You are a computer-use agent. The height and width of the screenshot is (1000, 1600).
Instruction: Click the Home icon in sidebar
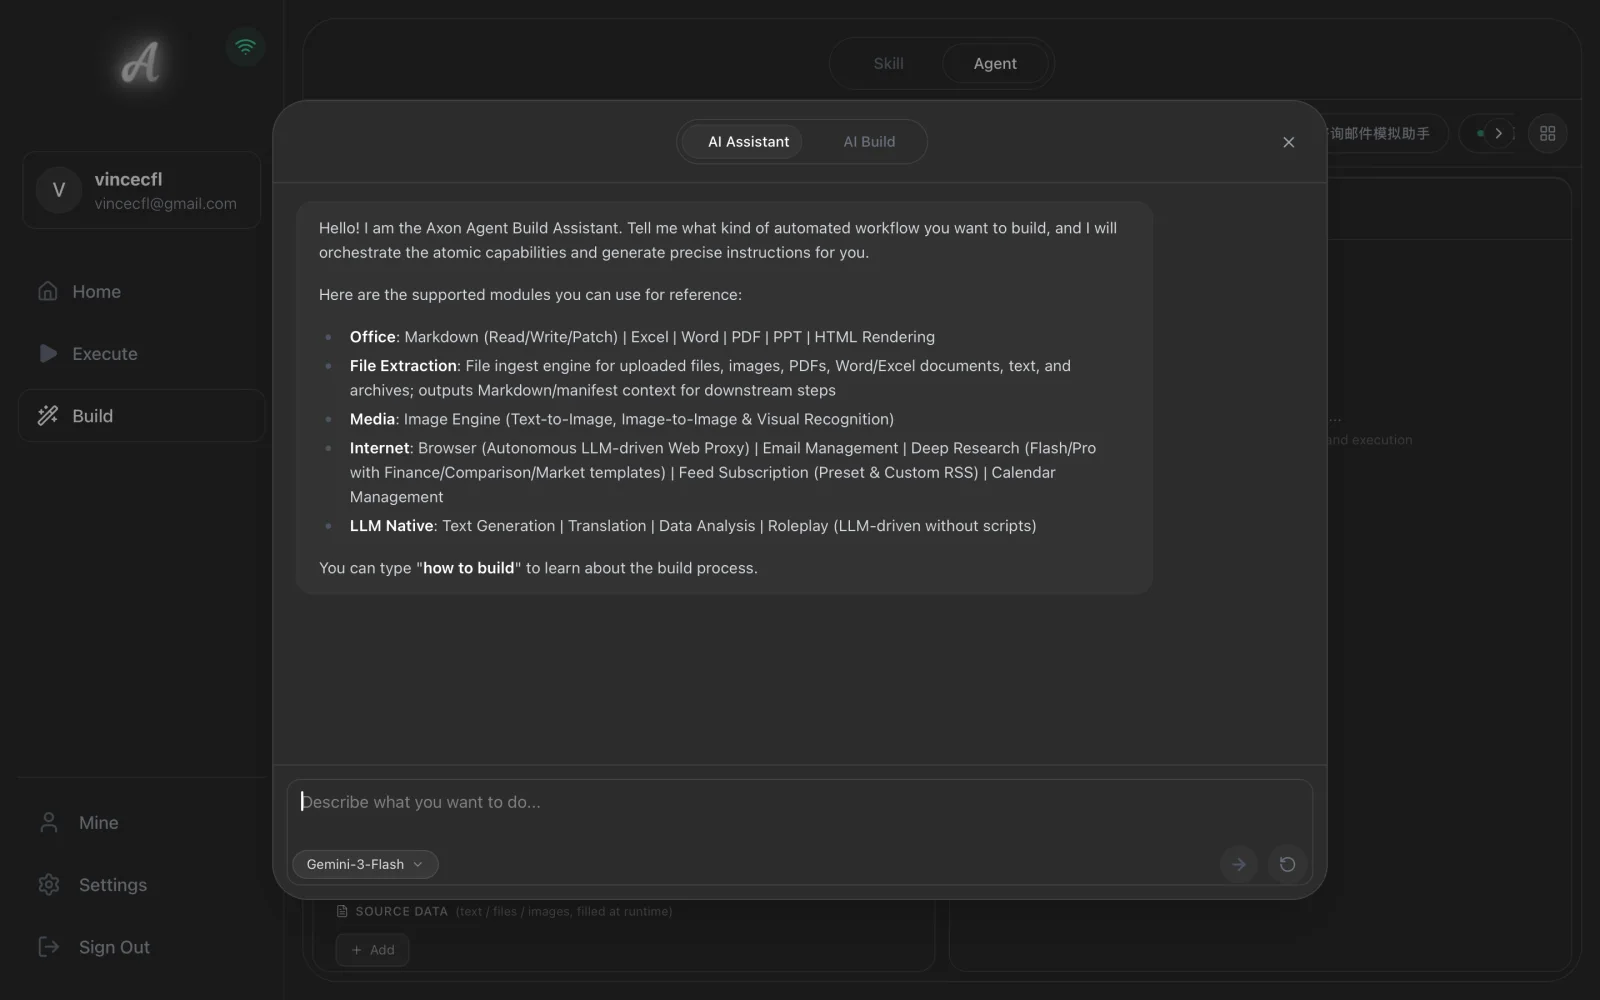point(48,291)
